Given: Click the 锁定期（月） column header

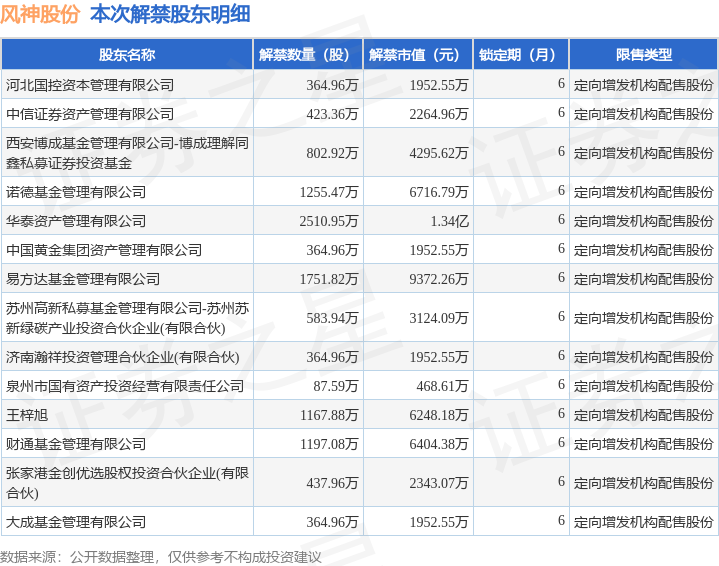Looking at the screenshot, I should point(521,55).
